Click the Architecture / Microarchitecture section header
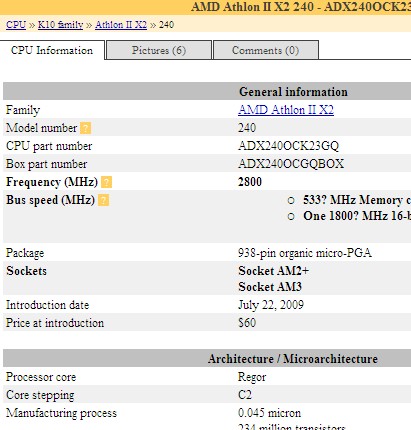This screenshot has width=411, height=430. point(293,359)
